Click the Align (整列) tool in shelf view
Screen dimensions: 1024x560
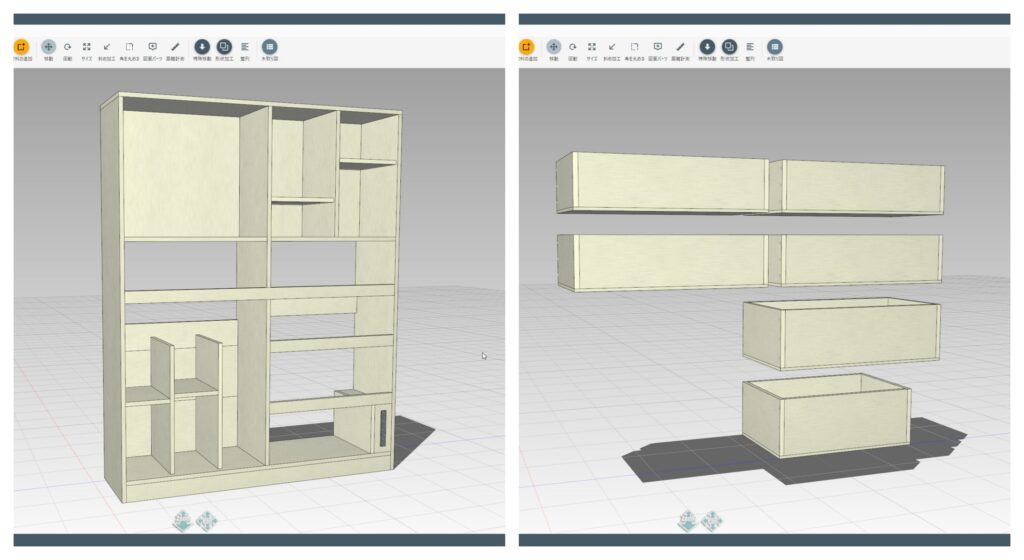[x=245, y=47]
